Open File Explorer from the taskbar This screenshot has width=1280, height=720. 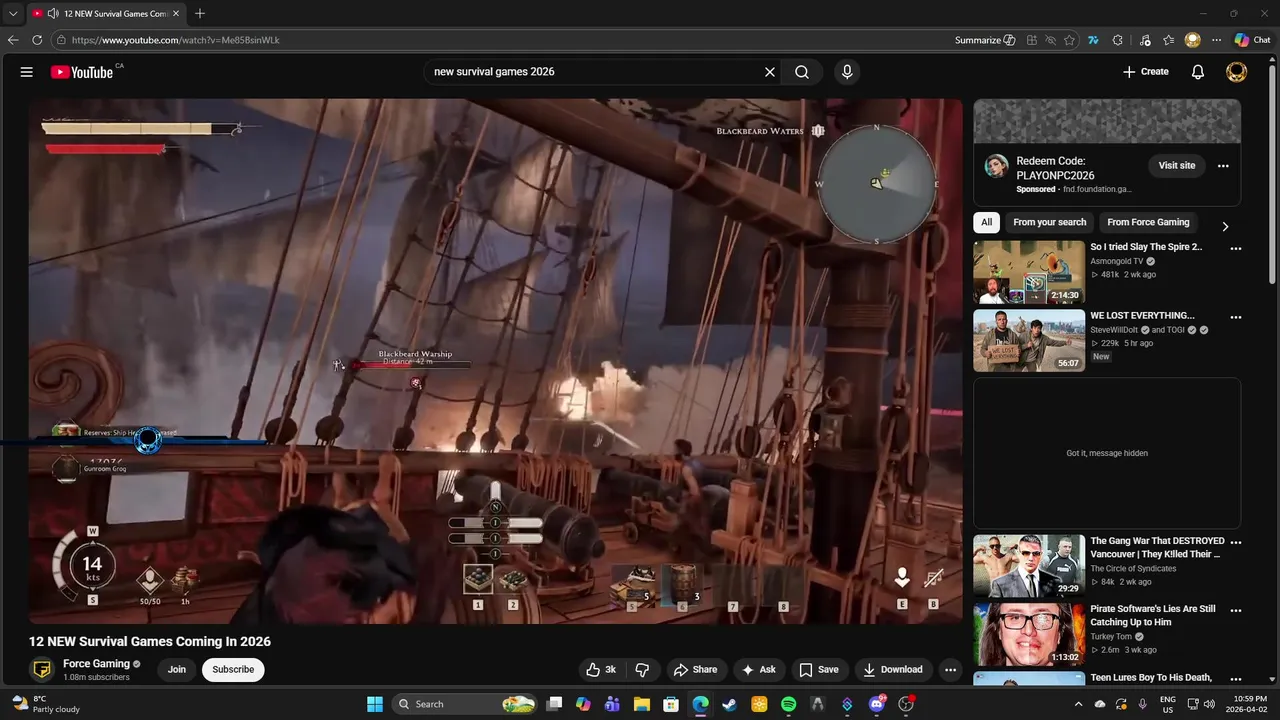[x=642, y=704]
